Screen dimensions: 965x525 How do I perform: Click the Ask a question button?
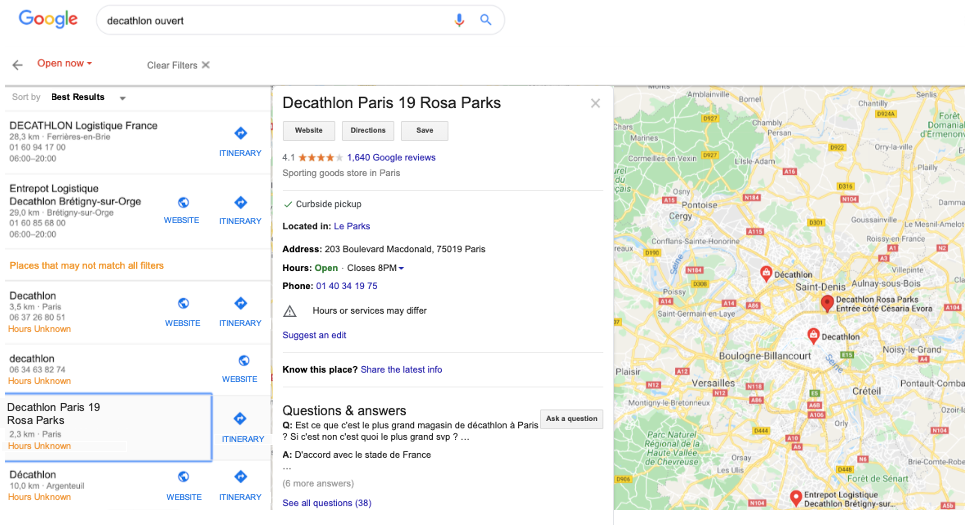[572, 419]
